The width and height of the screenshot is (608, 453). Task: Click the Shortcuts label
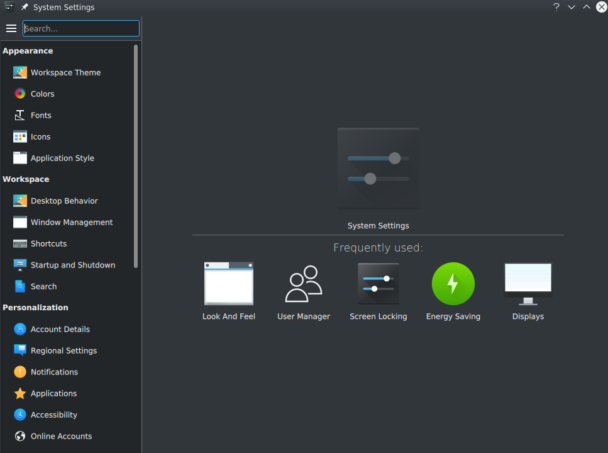point(48,244)
